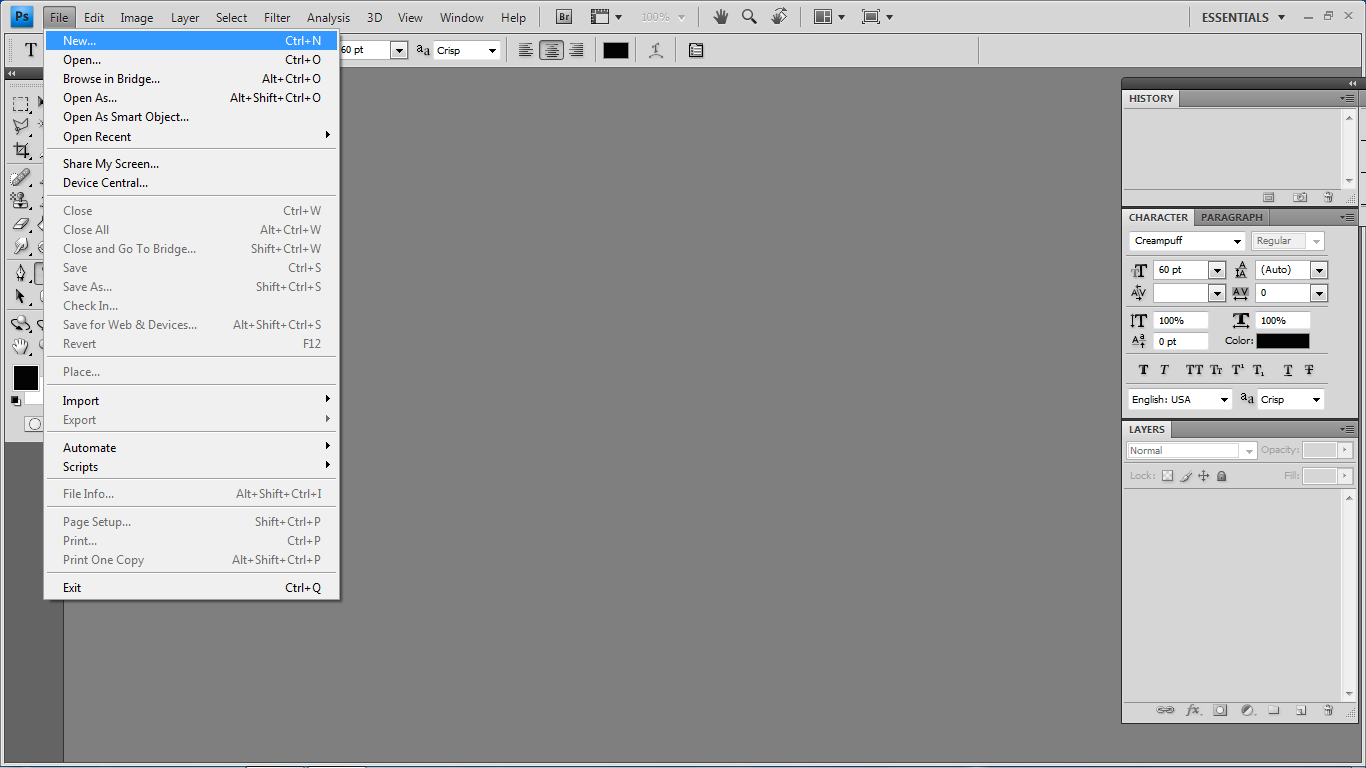
Task: Select the Crop tool
Action: (x=20, y=150)
